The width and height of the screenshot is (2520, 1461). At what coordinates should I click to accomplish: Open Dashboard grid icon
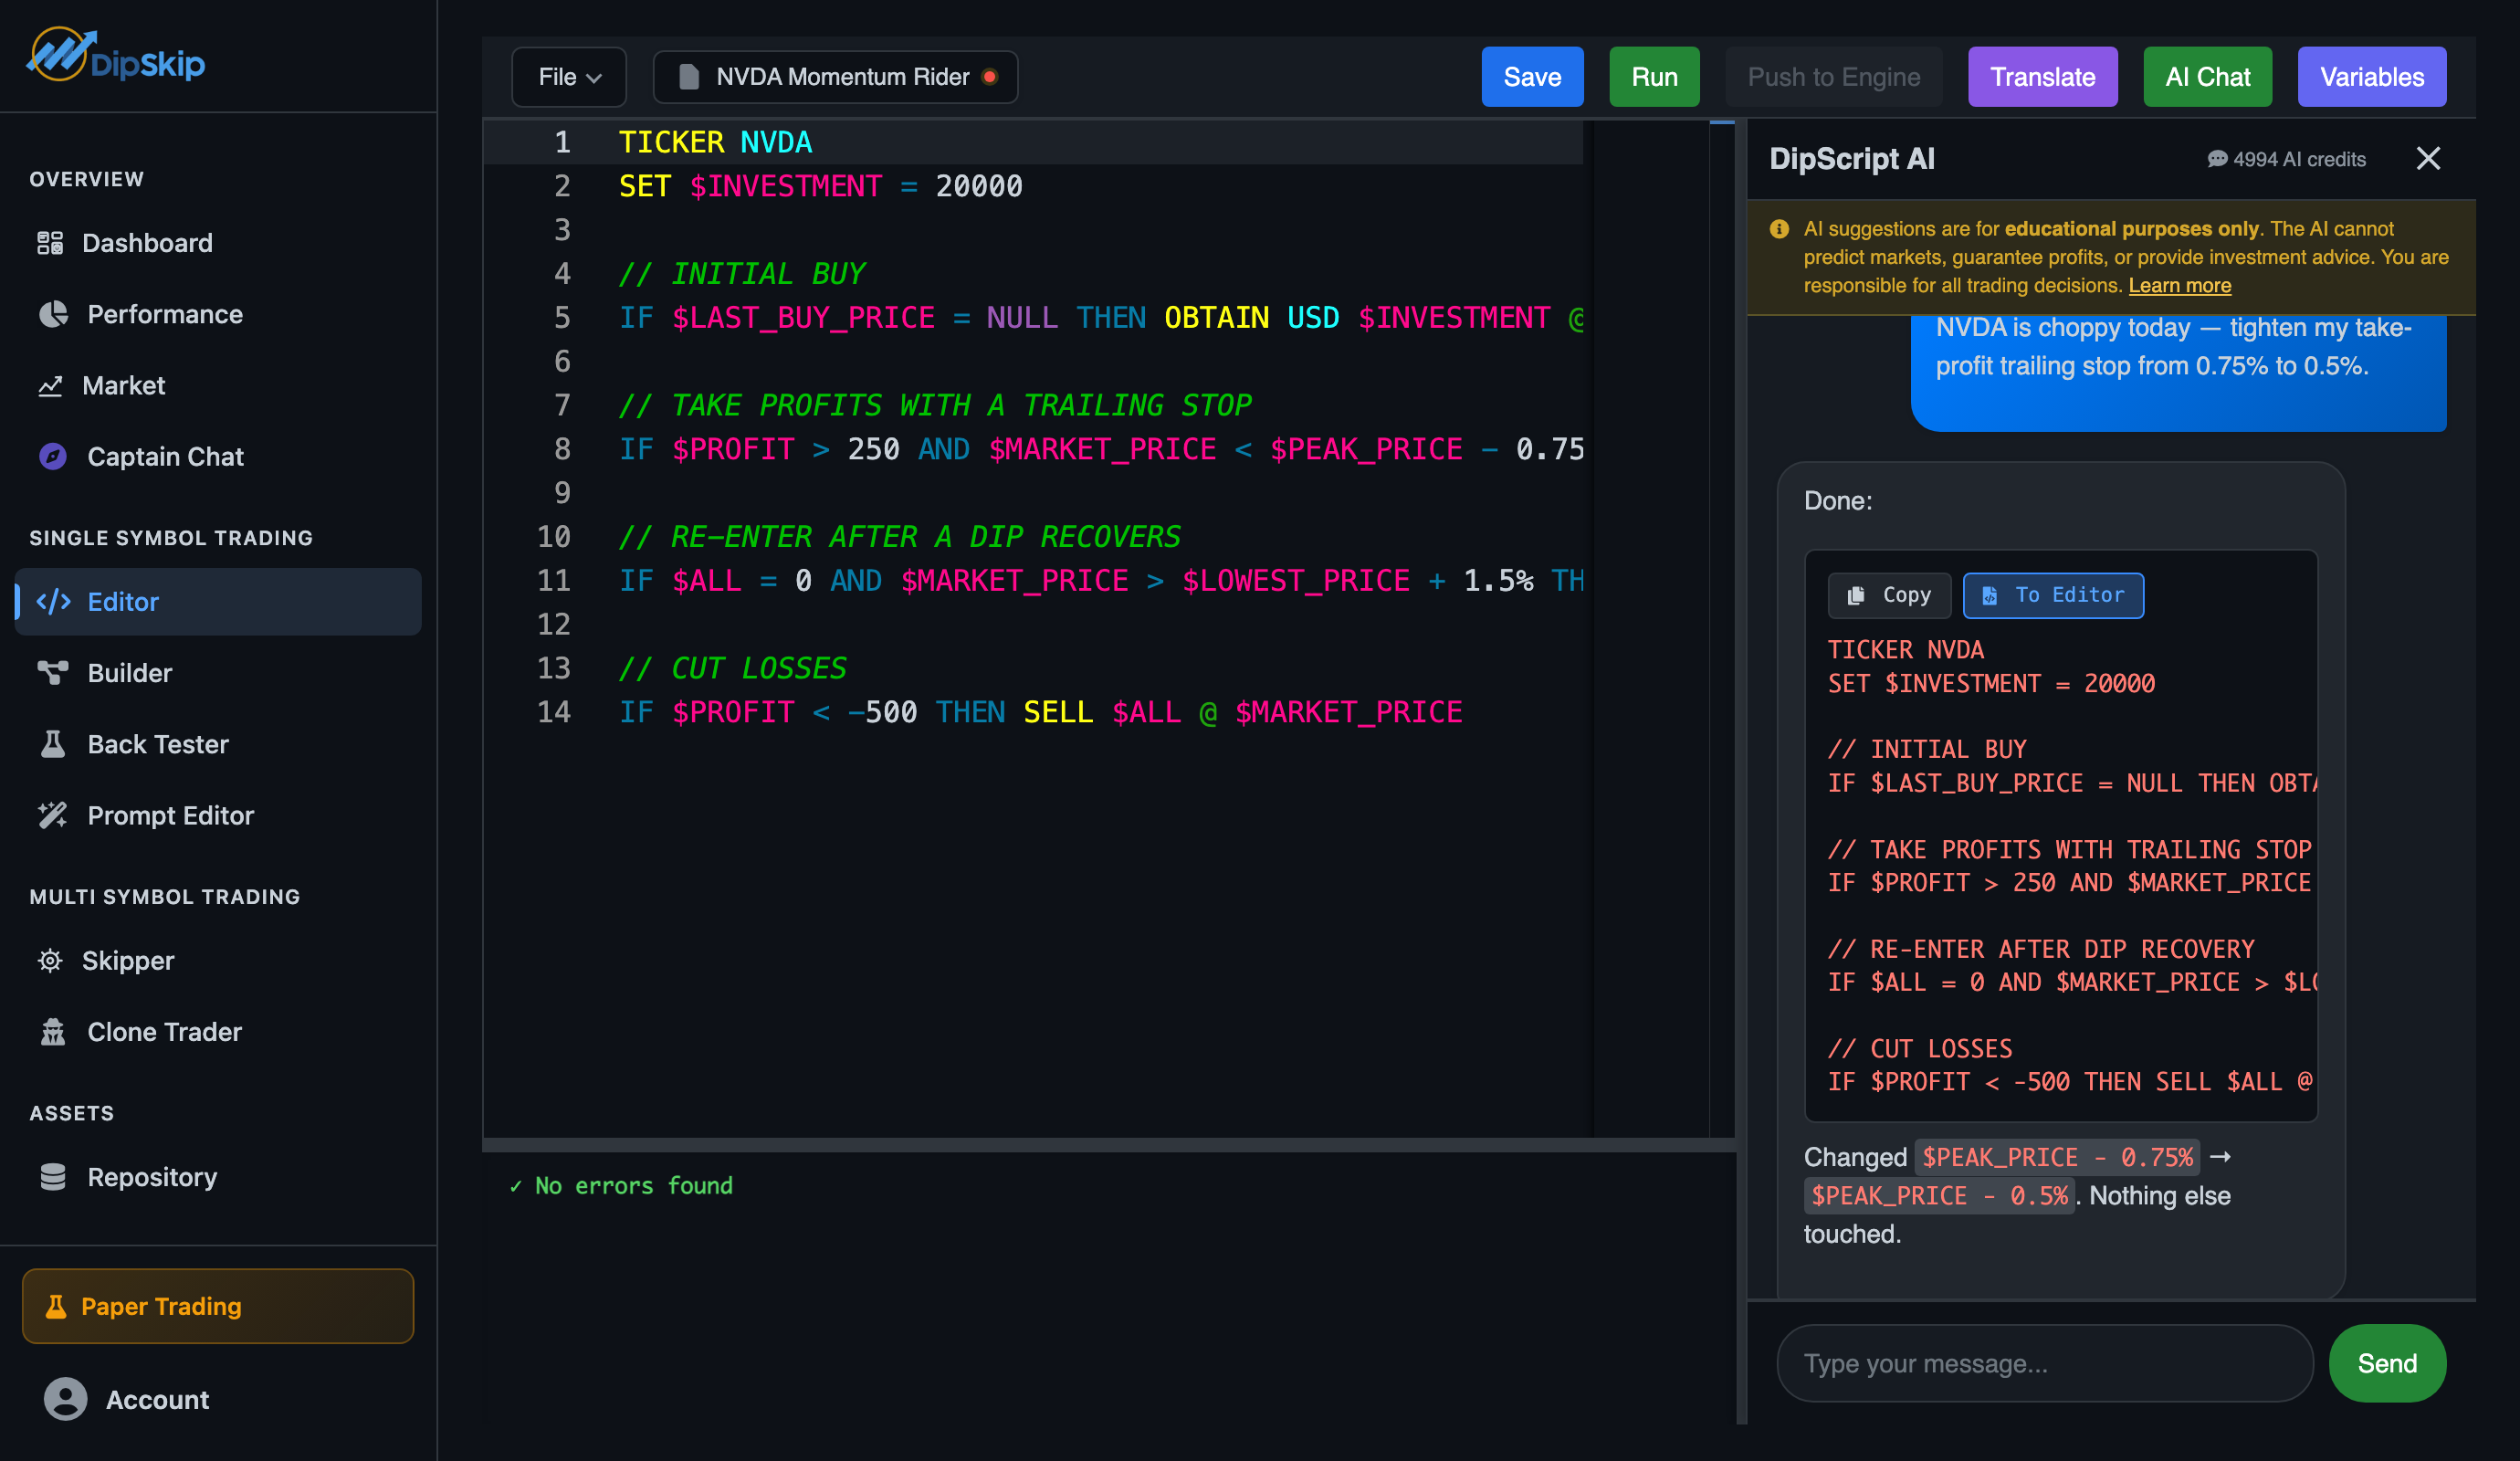click(50, 243)
